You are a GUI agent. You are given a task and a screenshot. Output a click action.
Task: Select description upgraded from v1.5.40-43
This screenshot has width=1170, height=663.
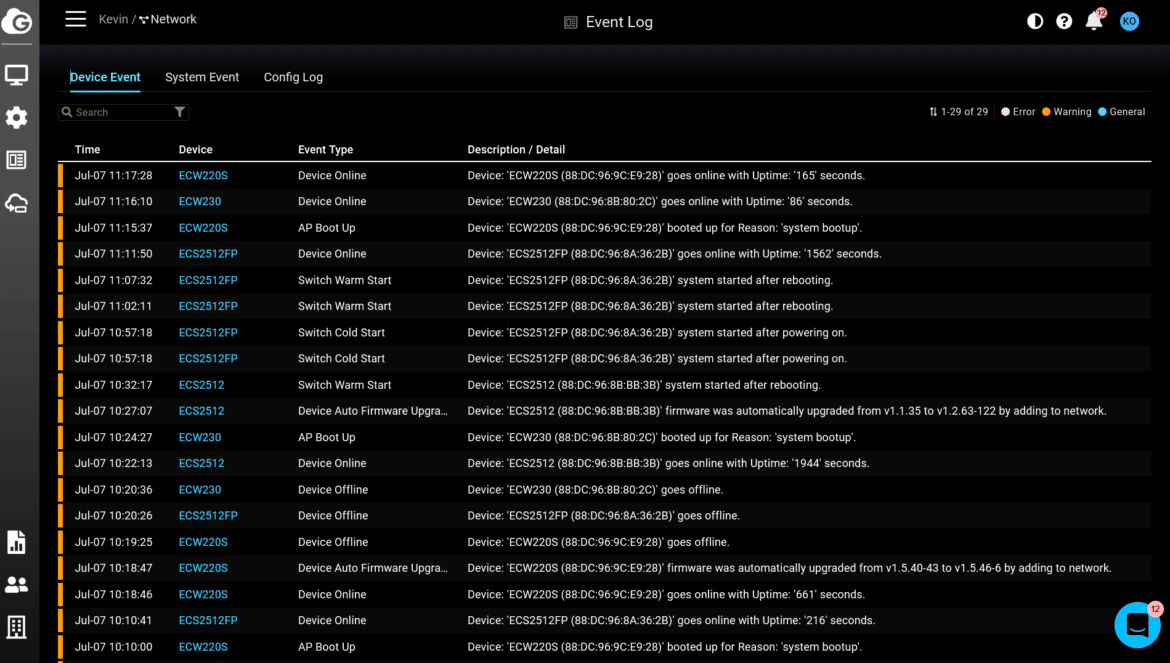pyautogui.click(x=789, y=568)
